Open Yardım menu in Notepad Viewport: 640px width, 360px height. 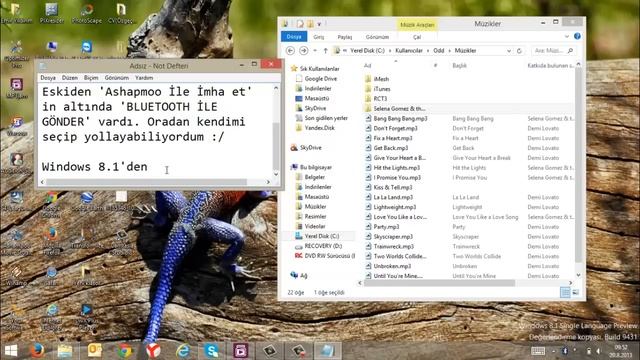(x=144, y=78)
